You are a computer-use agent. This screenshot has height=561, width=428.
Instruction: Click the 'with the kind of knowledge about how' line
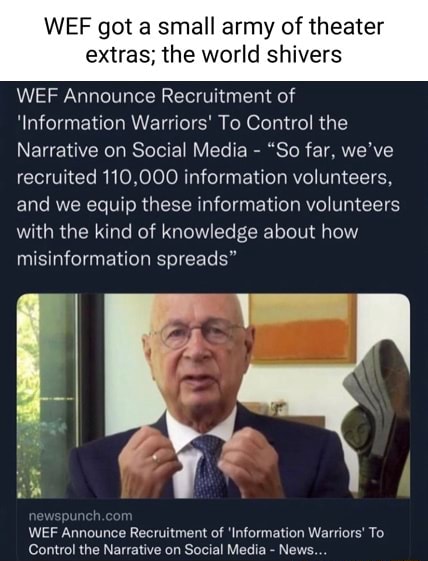pyautogui.click(x=187, y=232)
